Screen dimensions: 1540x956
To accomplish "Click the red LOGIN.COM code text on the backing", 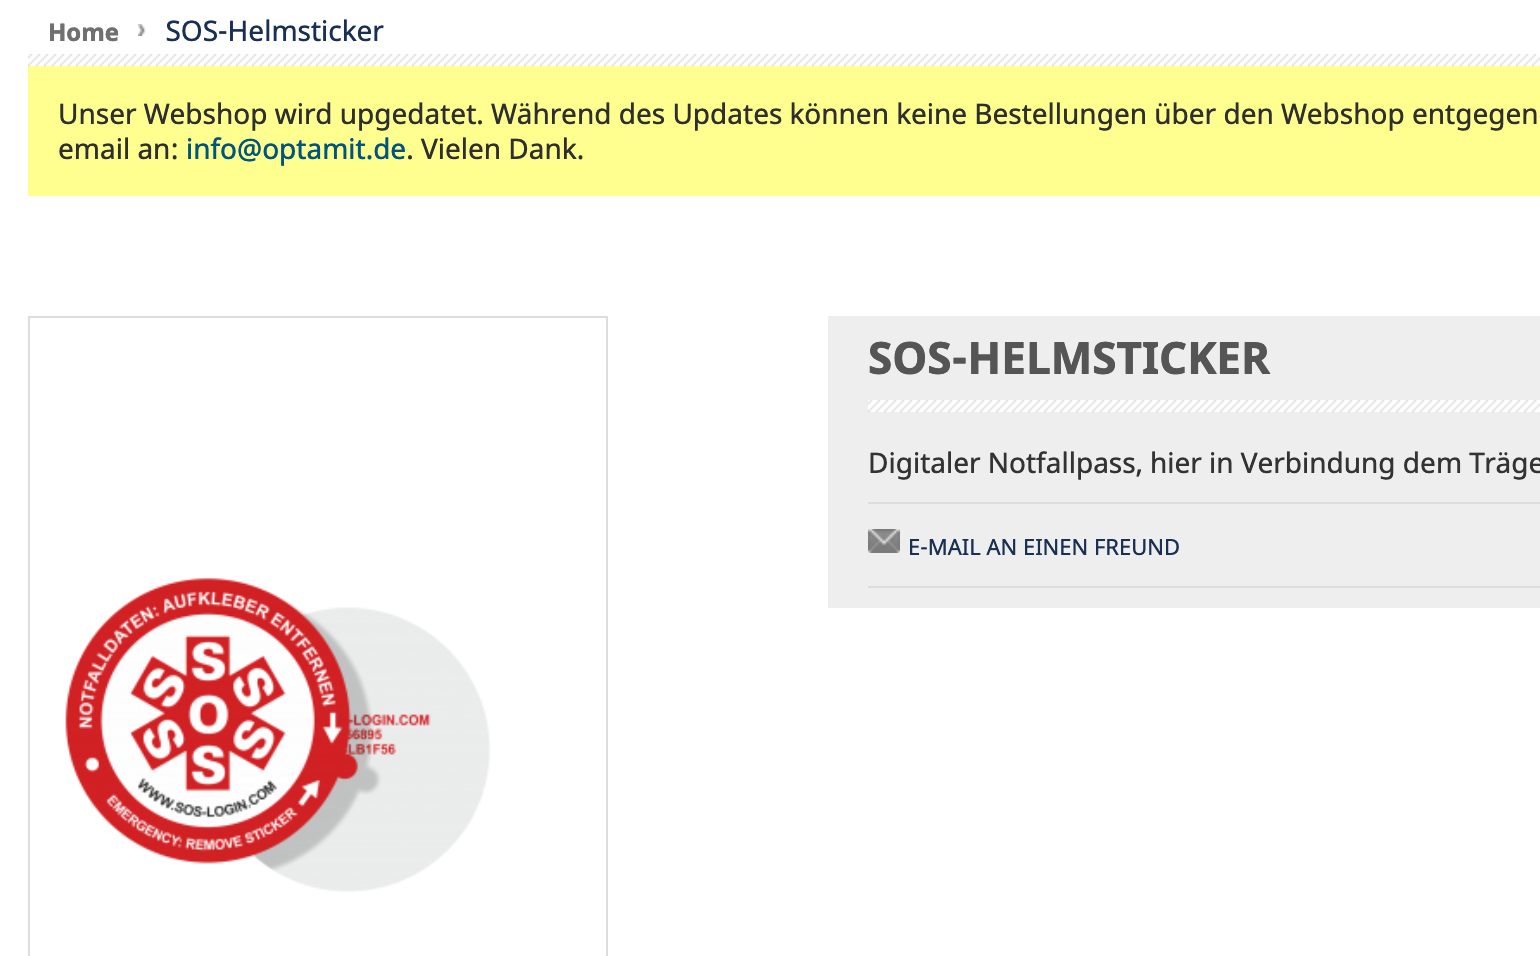I will (390, 720).
